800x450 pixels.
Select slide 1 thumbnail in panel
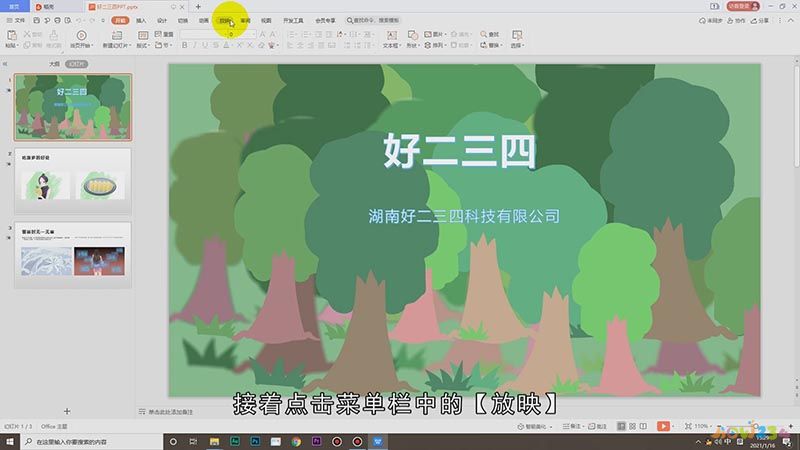[x=73, y=107]
